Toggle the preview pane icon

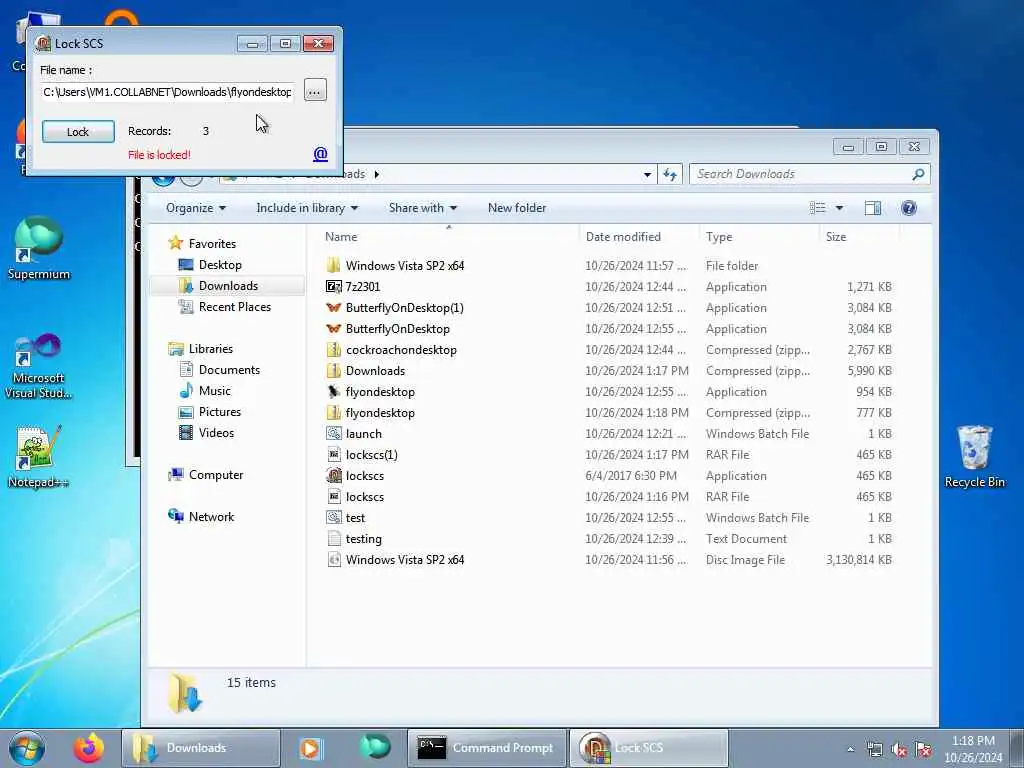tap(872, 208)
